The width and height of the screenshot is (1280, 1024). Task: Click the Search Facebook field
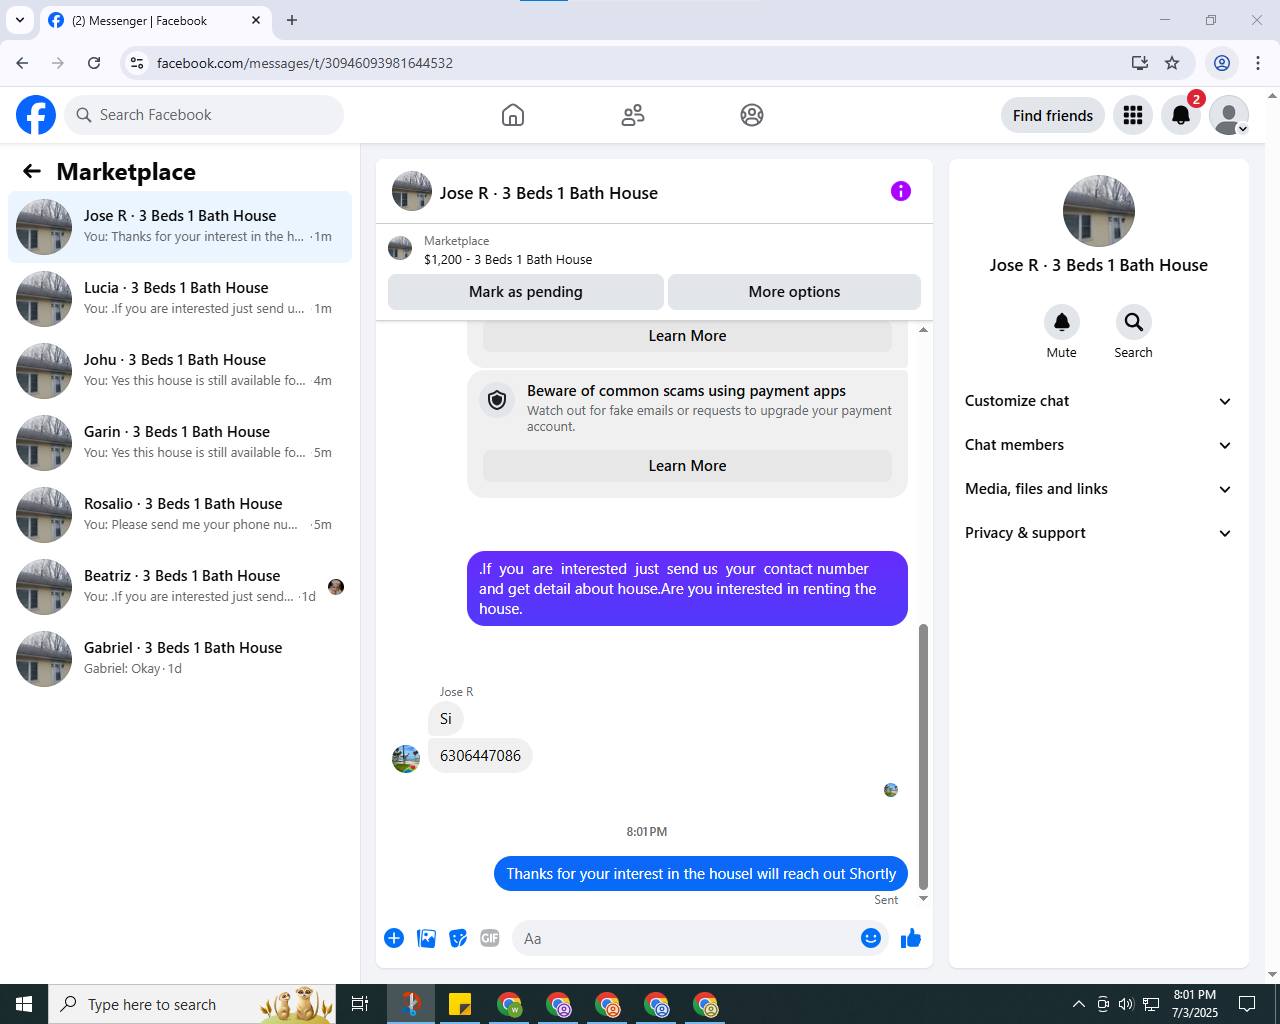coord(204,115)
